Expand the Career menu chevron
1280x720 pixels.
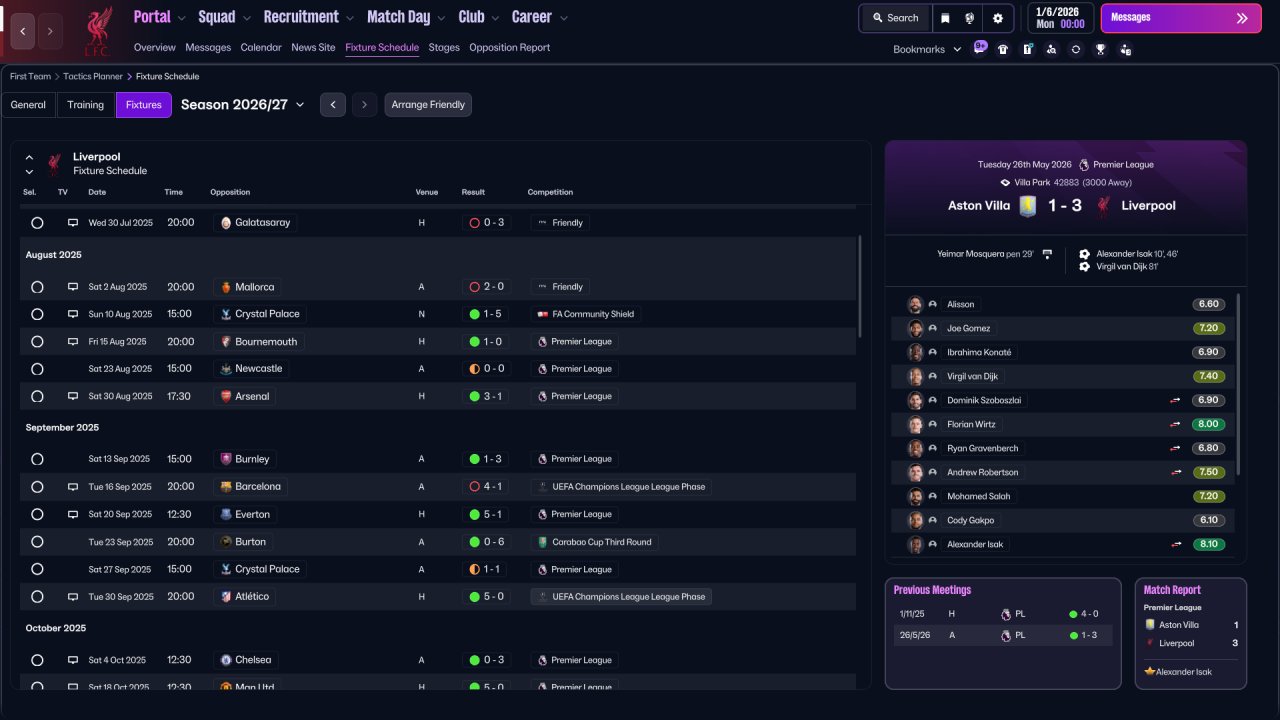pyautogui.click(x=563, y=18)
